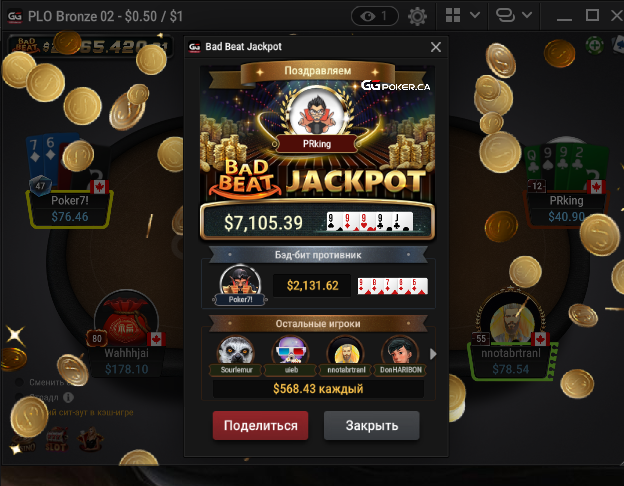Screen dimensions: 624x486
Task: Close the Bad Beat Jackpot dialog
Action: 436,47
